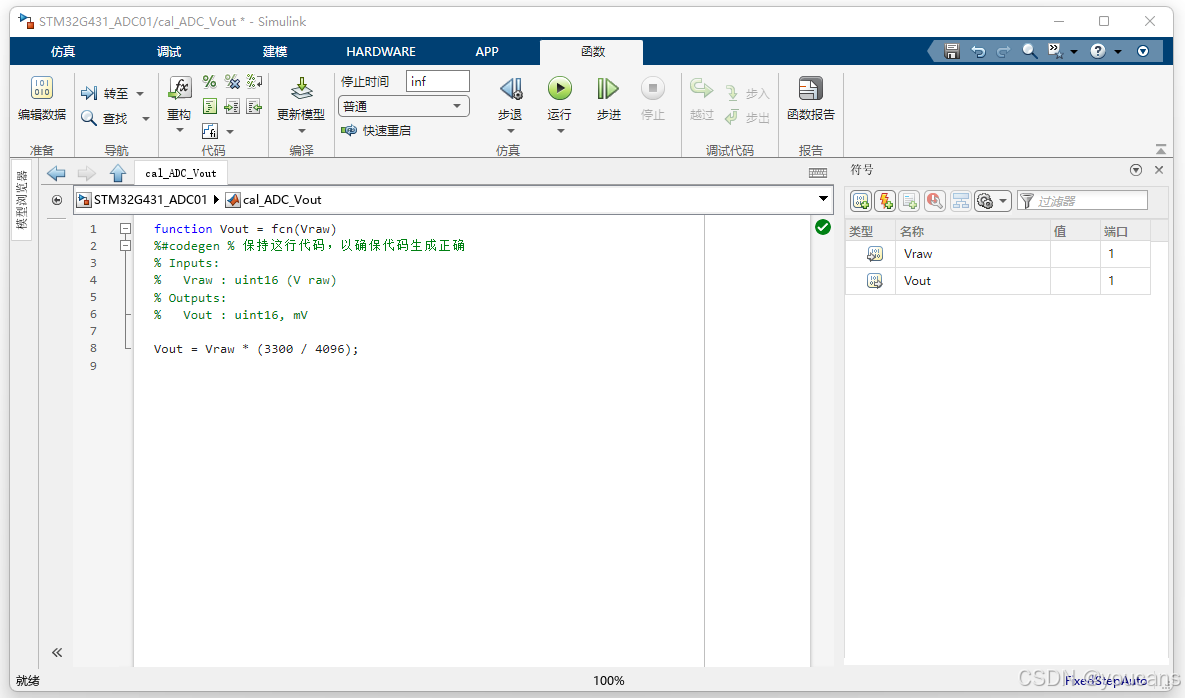
Task: Open the APP ribbon tab
Action: coord(487,51)
